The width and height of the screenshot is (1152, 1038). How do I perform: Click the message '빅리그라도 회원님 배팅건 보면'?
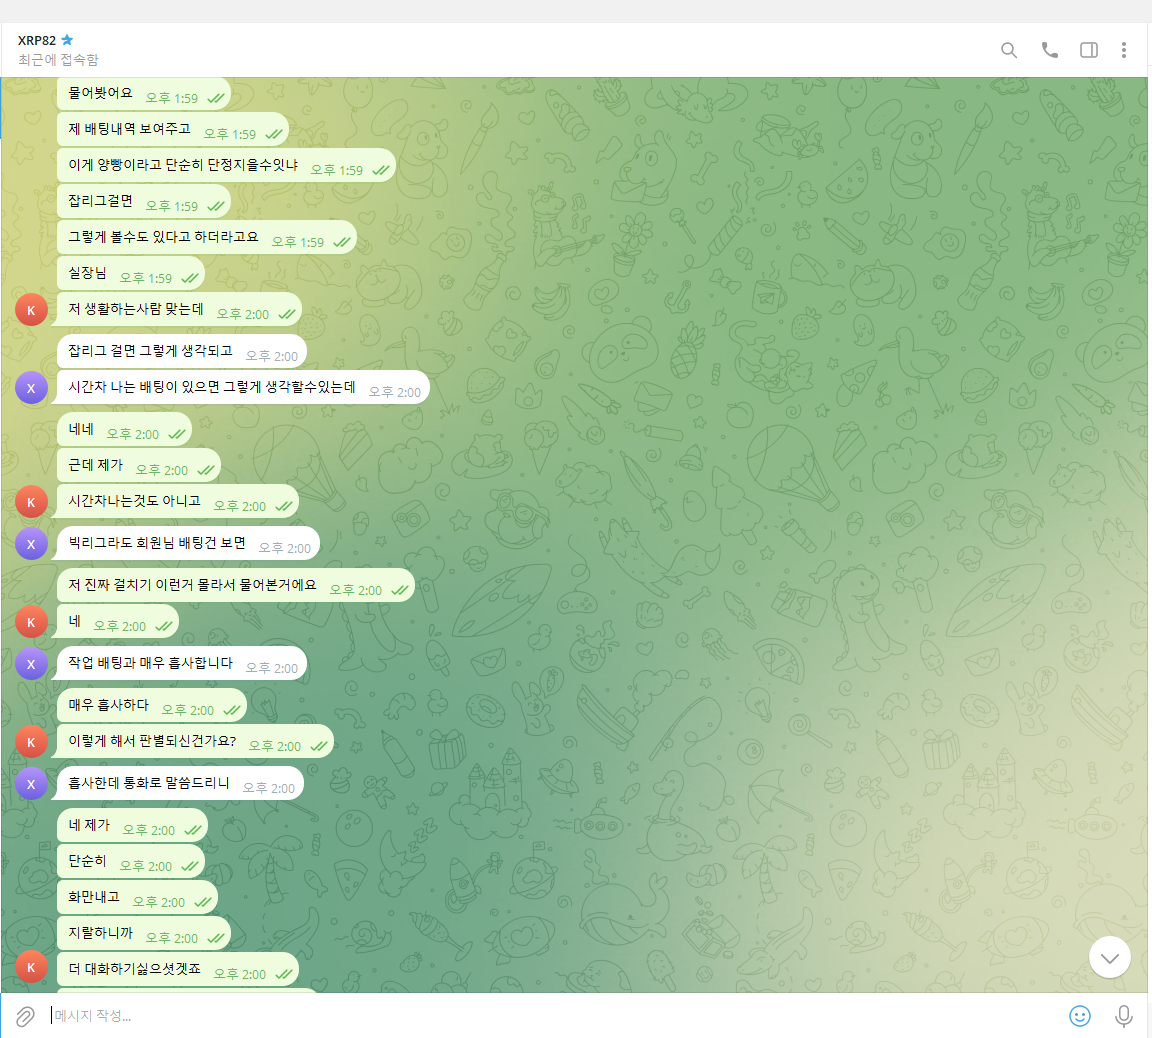pyautogui.click(x=157, y=543)
